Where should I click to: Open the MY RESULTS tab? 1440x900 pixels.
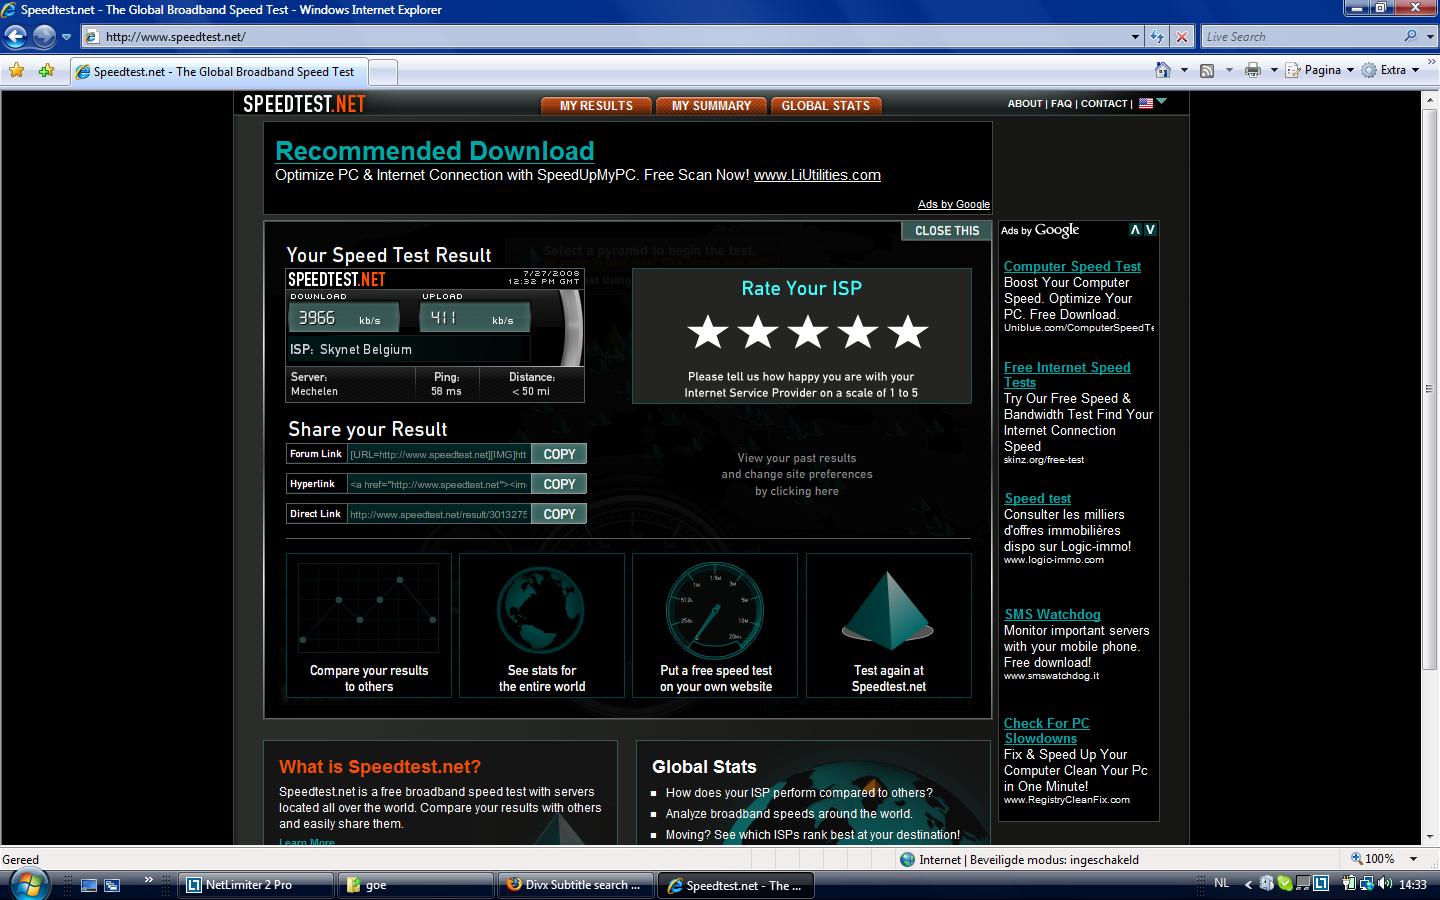click(596, 105)
